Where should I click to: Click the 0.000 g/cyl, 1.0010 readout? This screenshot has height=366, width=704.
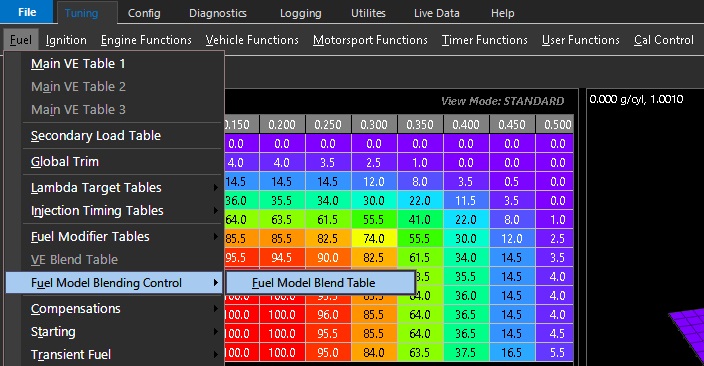pos(636,99)
